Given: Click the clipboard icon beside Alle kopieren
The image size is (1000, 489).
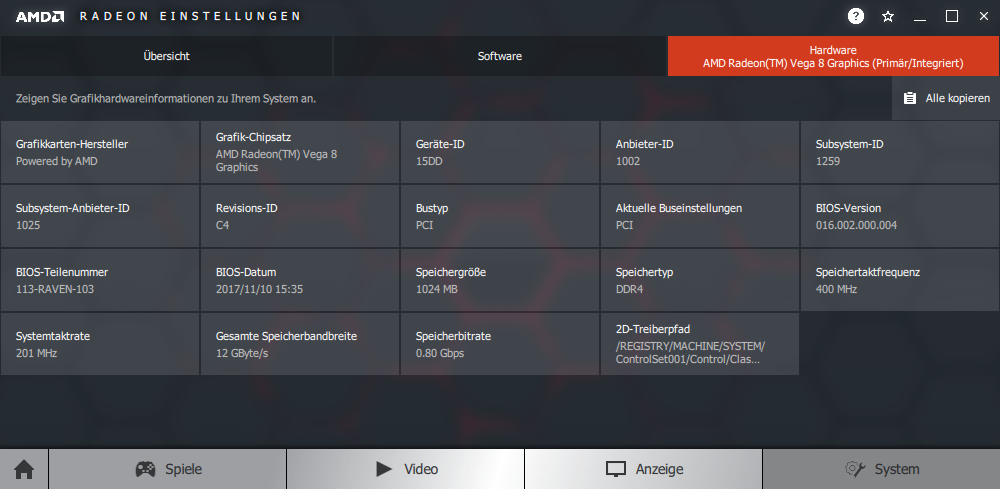Looking at the screenshot, I should pyautogui.click(x=910, y=98).
